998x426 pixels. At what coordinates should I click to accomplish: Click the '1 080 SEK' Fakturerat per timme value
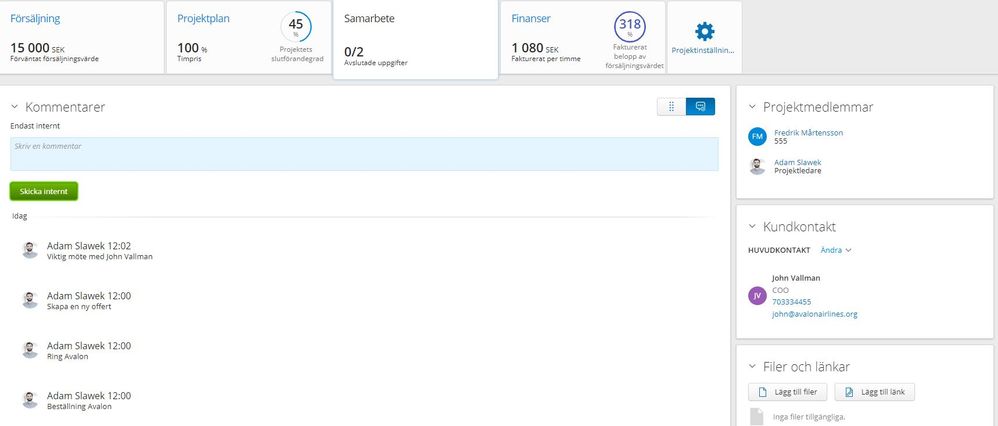tap(535, 48)
